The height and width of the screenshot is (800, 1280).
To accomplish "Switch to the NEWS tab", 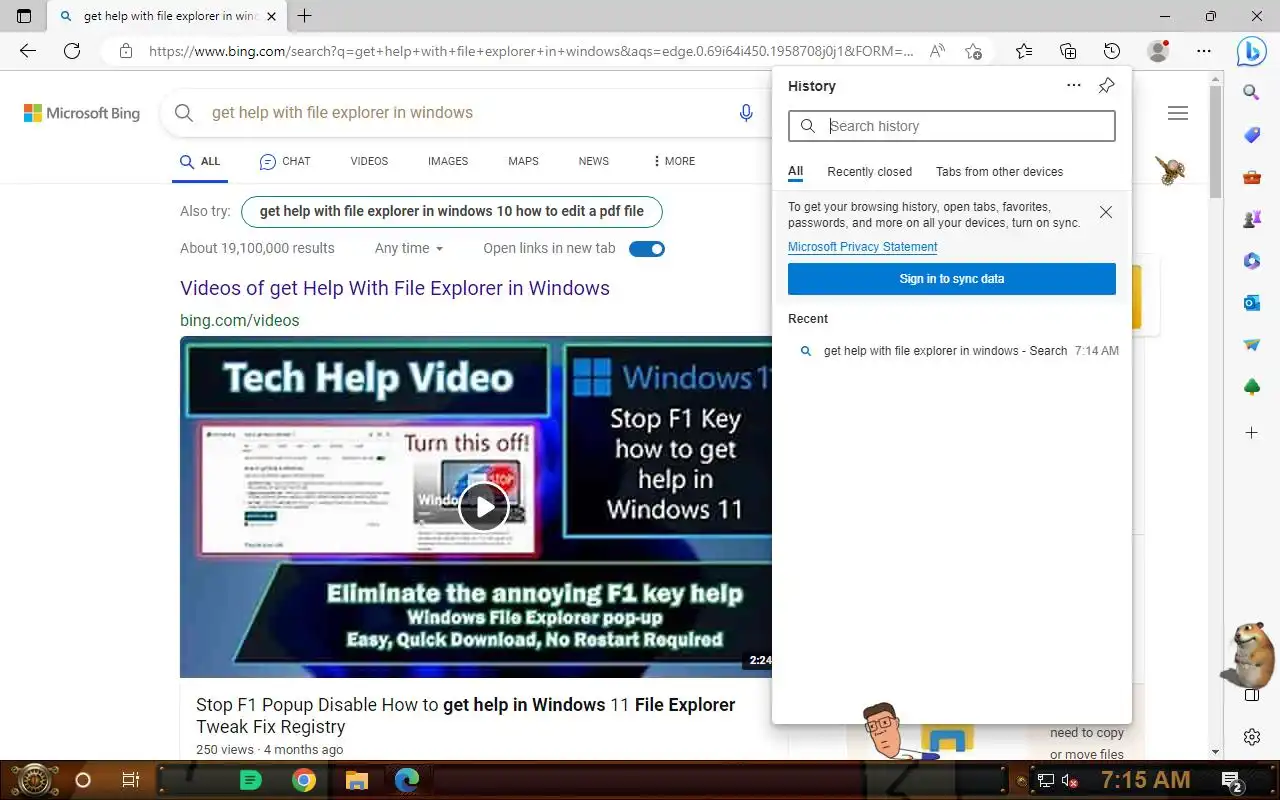I will coord(594,161).
